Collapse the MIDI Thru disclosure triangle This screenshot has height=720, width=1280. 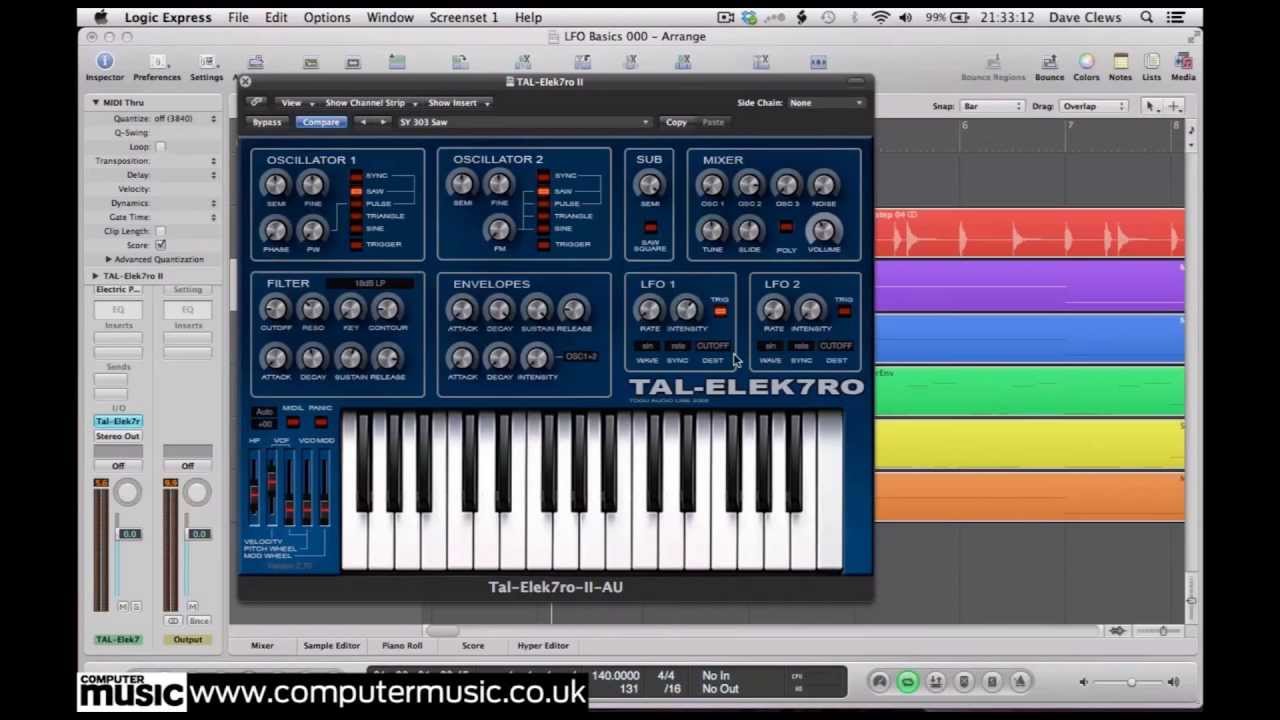point(96,102)
